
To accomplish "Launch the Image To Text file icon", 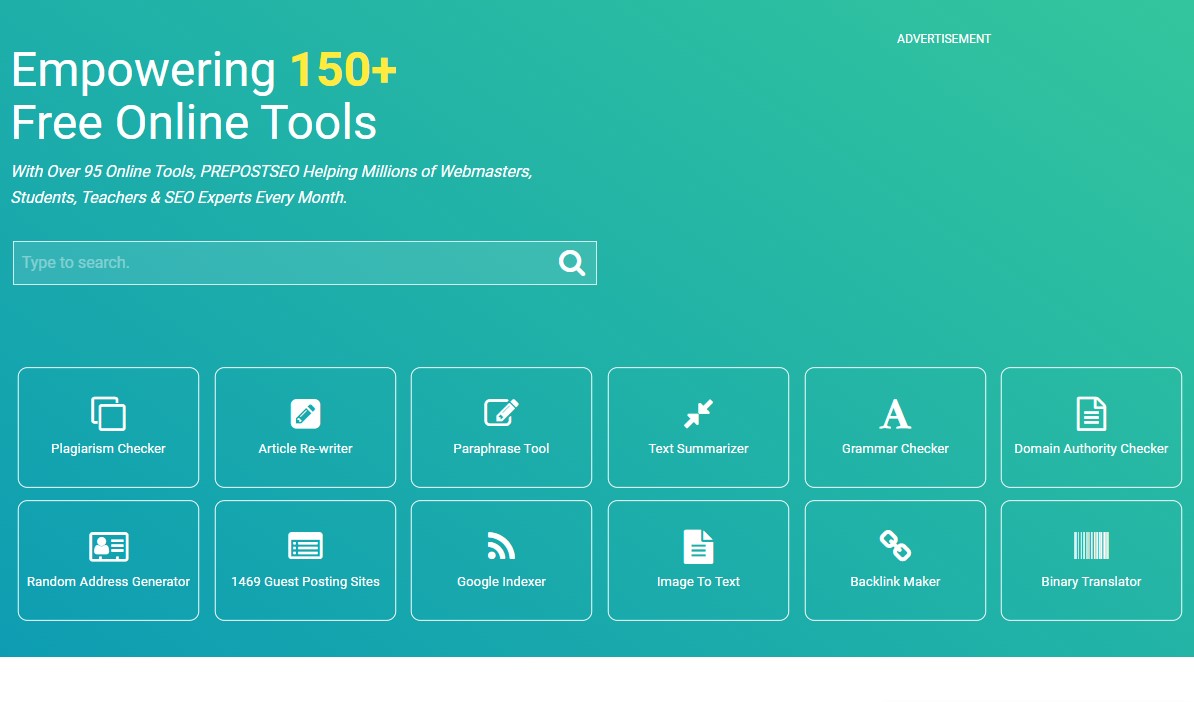I will (x=698, y=546).
